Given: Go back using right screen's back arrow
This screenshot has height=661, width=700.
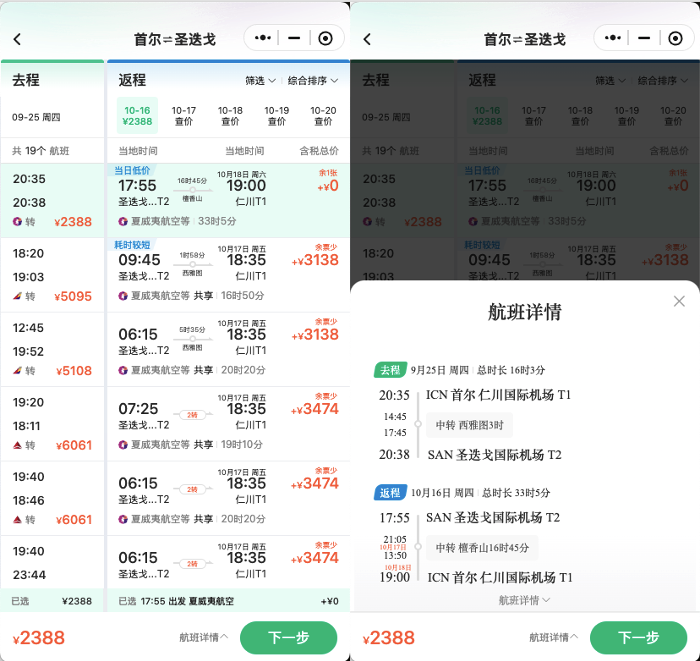Looking at the screenshot, I should (367, 39).
